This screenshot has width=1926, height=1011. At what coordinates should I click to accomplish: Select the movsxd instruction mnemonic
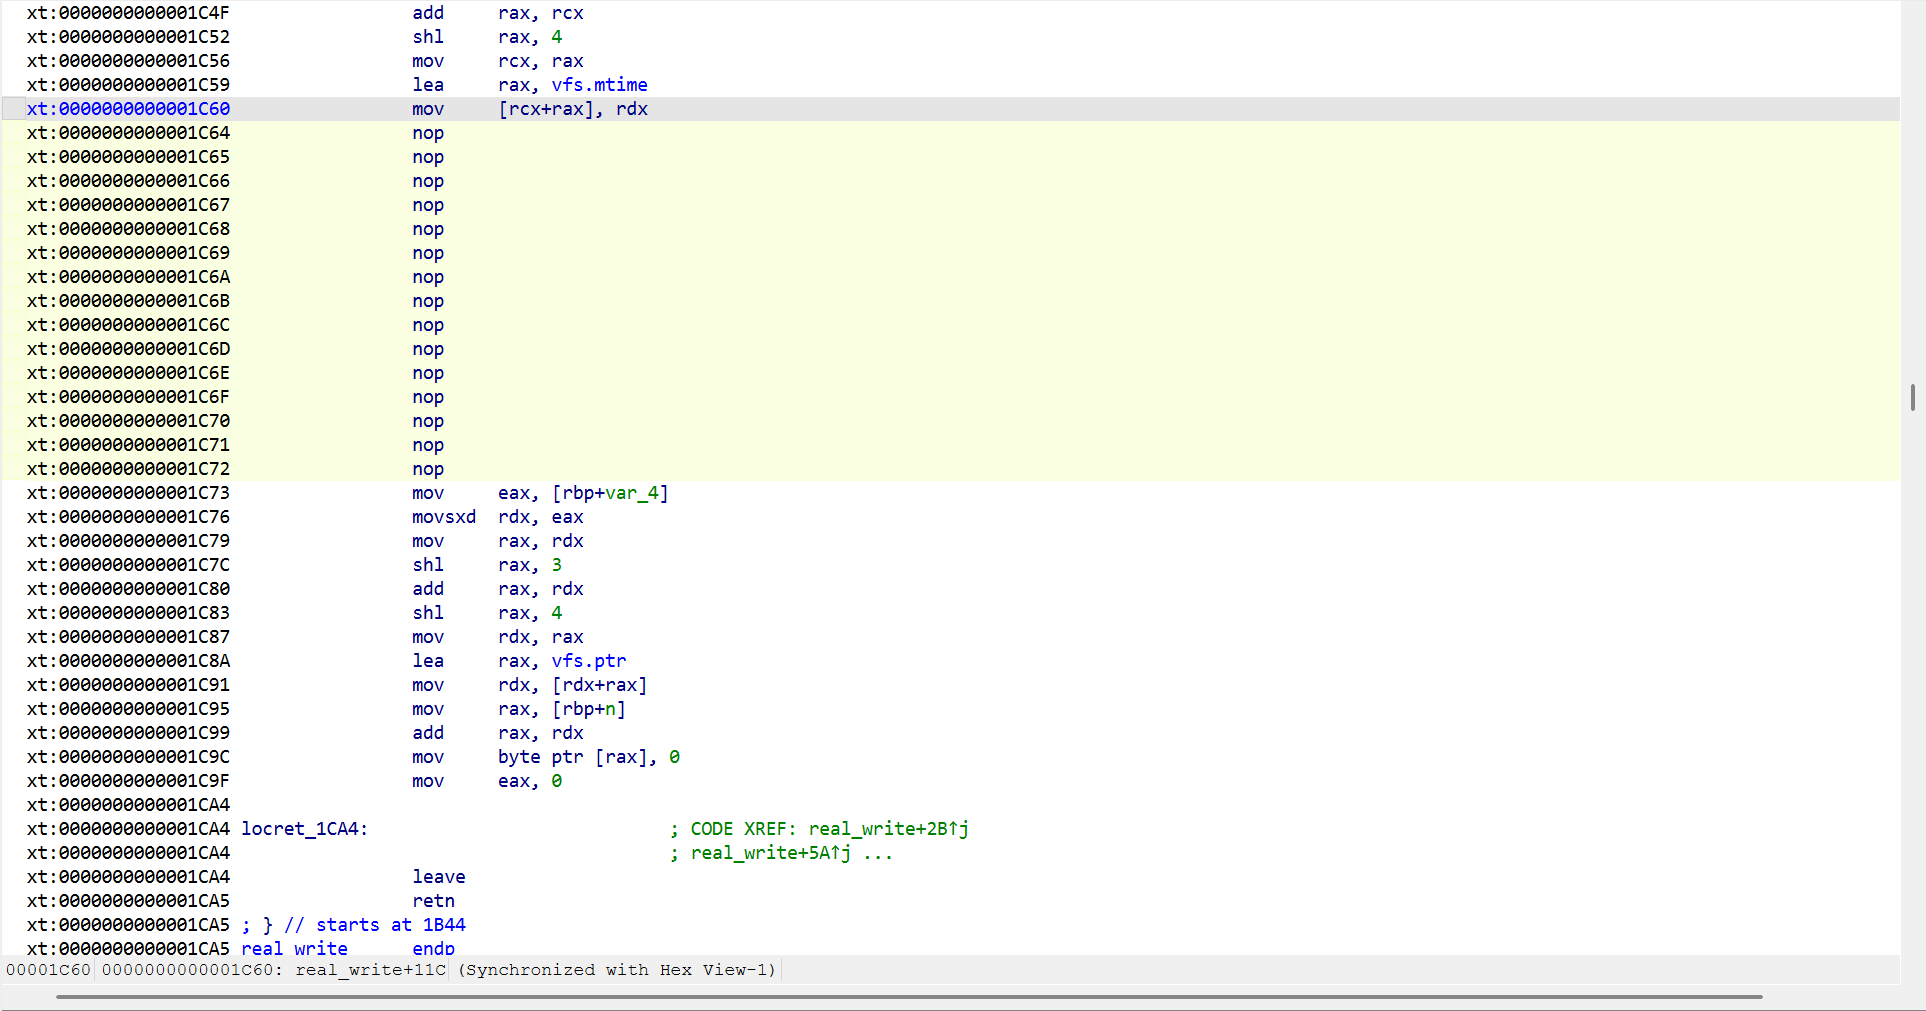[x=443, y=517]
